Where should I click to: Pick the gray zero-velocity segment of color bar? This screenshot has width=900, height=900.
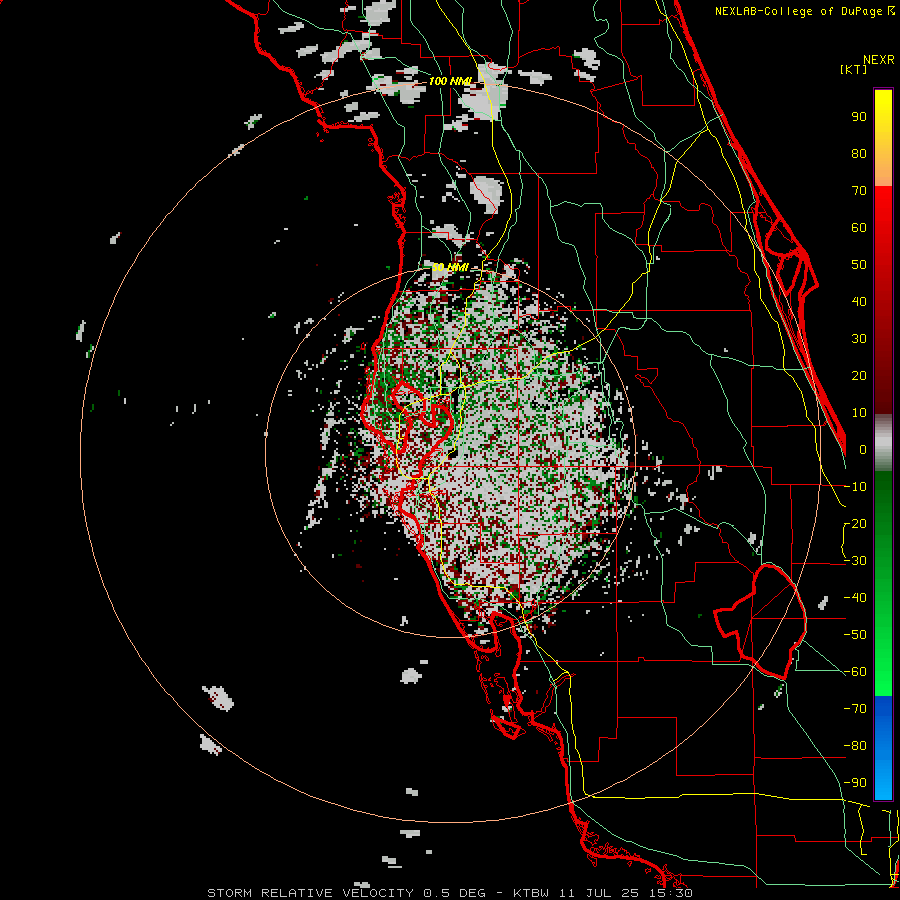click(883, 442)
